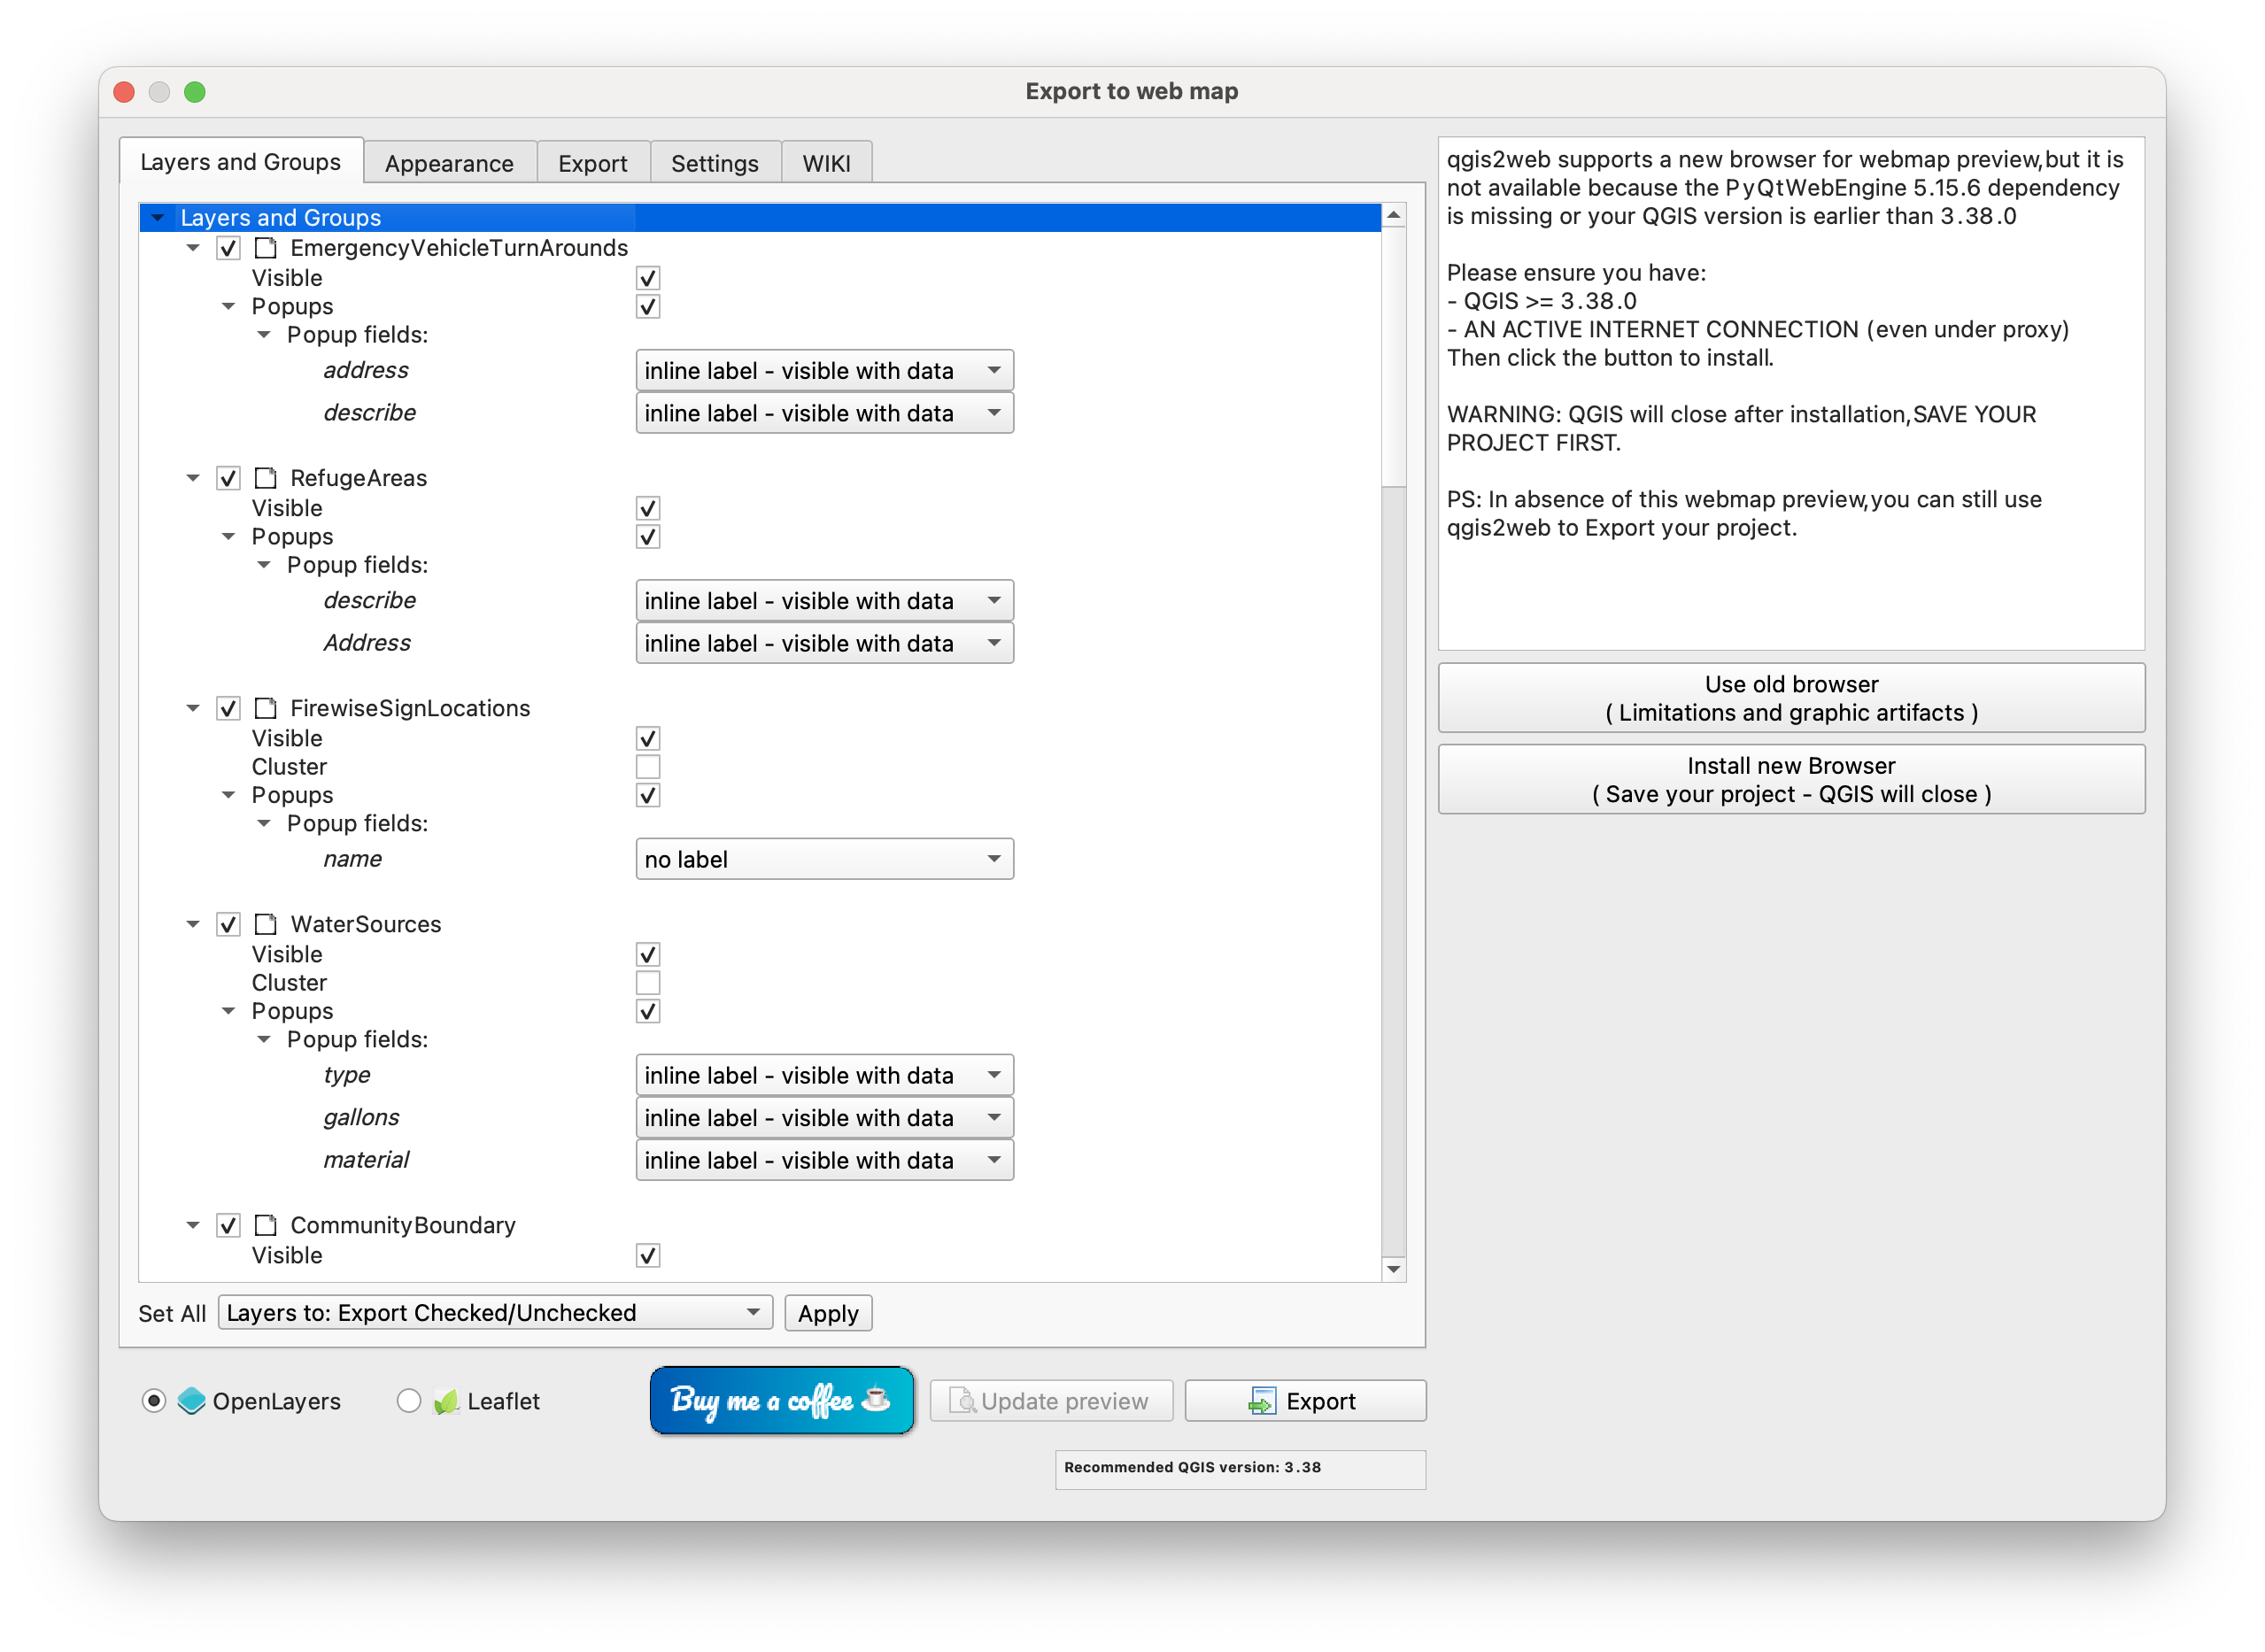Collapse the EmergencyVehicleTurnArounds layer tree node

coord(193,248)
